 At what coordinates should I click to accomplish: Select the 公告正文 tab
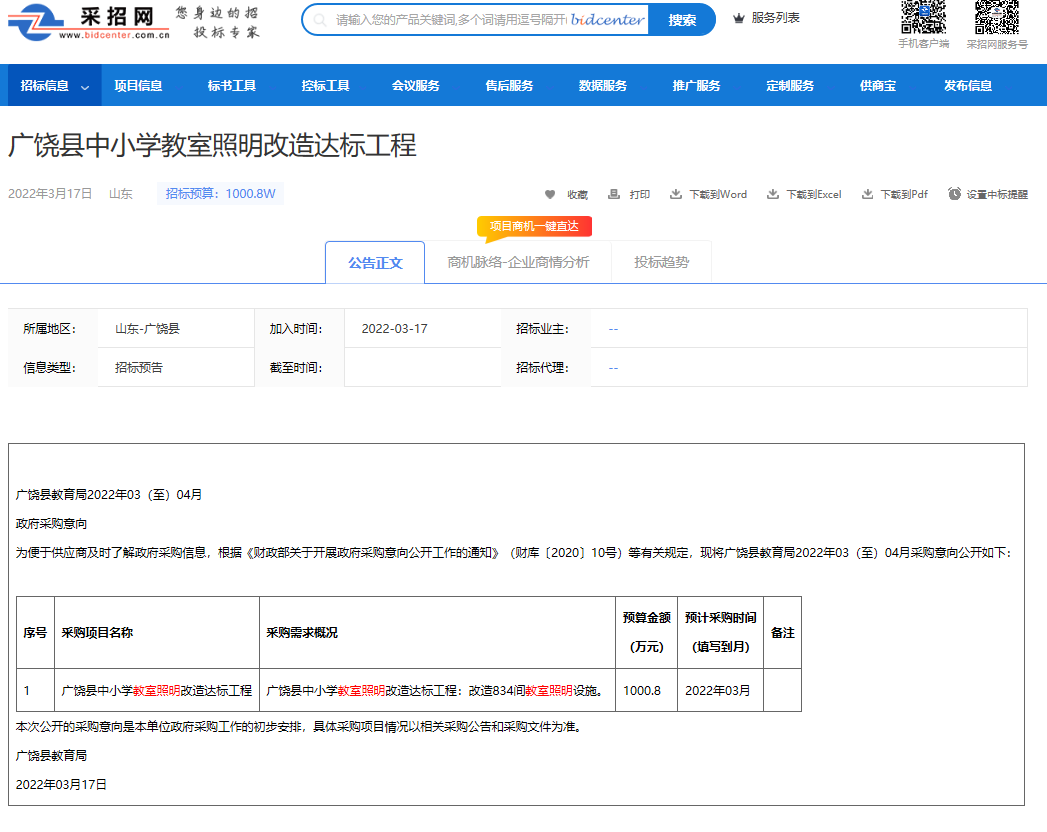tap(375, 262)
